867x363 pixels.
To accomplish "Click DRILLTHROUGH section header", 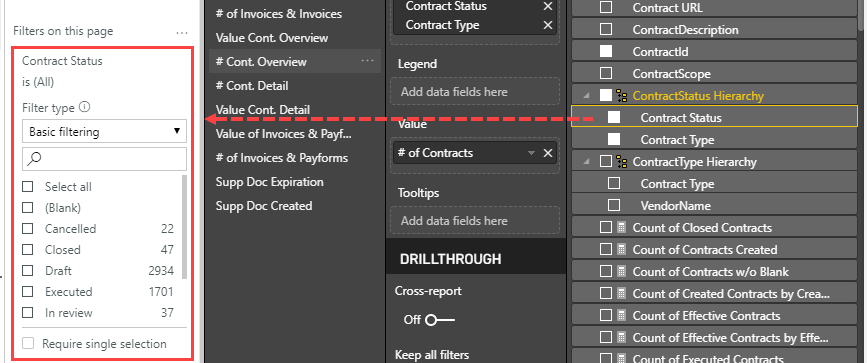I will 450,259.
